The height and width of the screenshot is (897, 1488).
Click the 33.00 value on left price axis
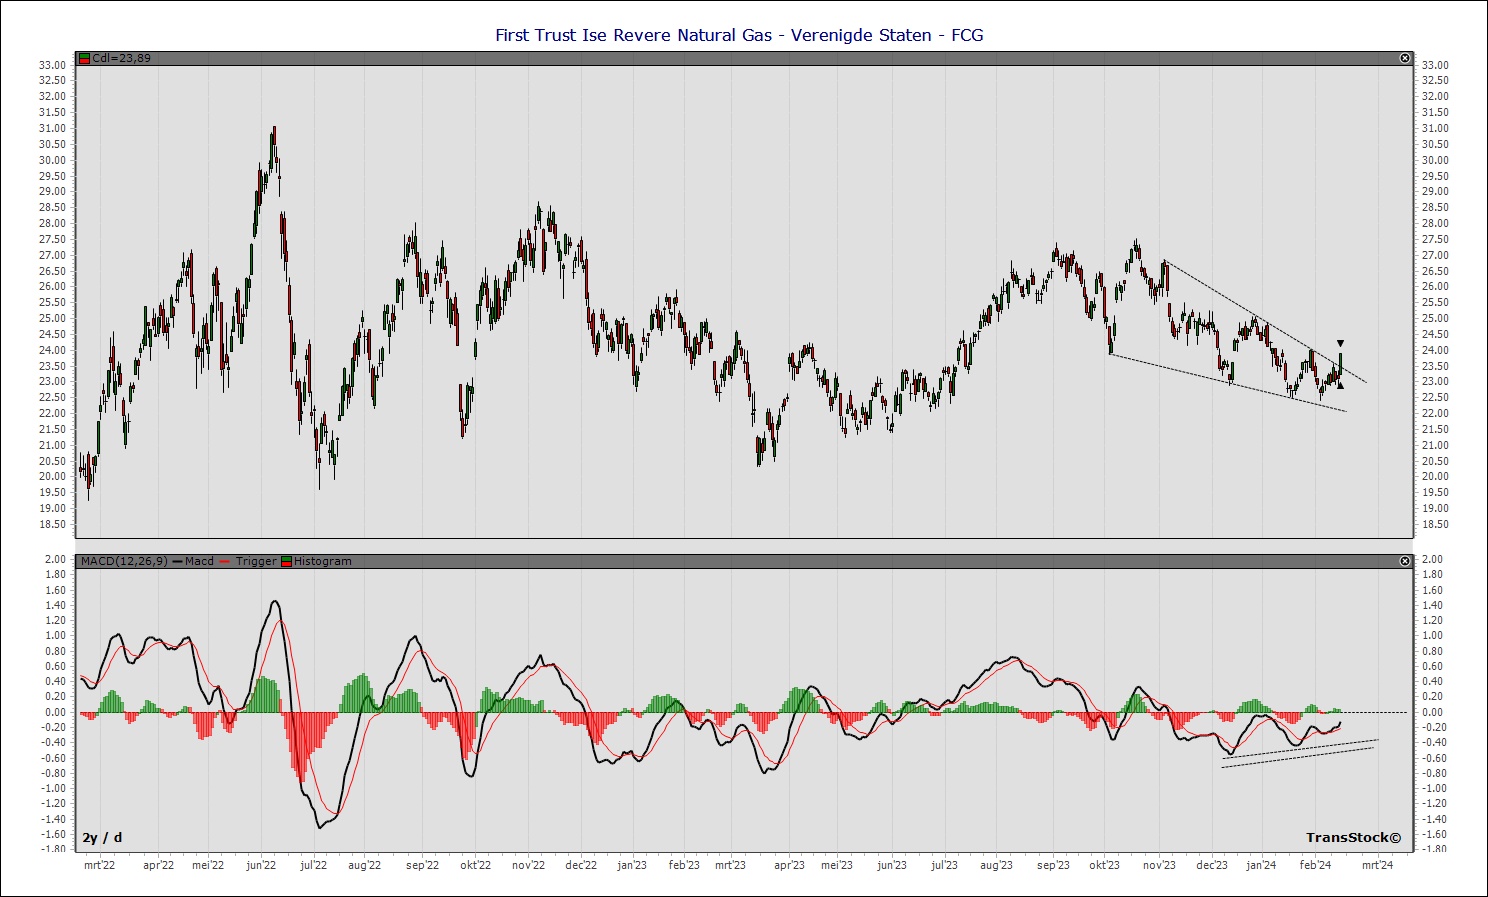pyautogui.click(x=52, y=65)
